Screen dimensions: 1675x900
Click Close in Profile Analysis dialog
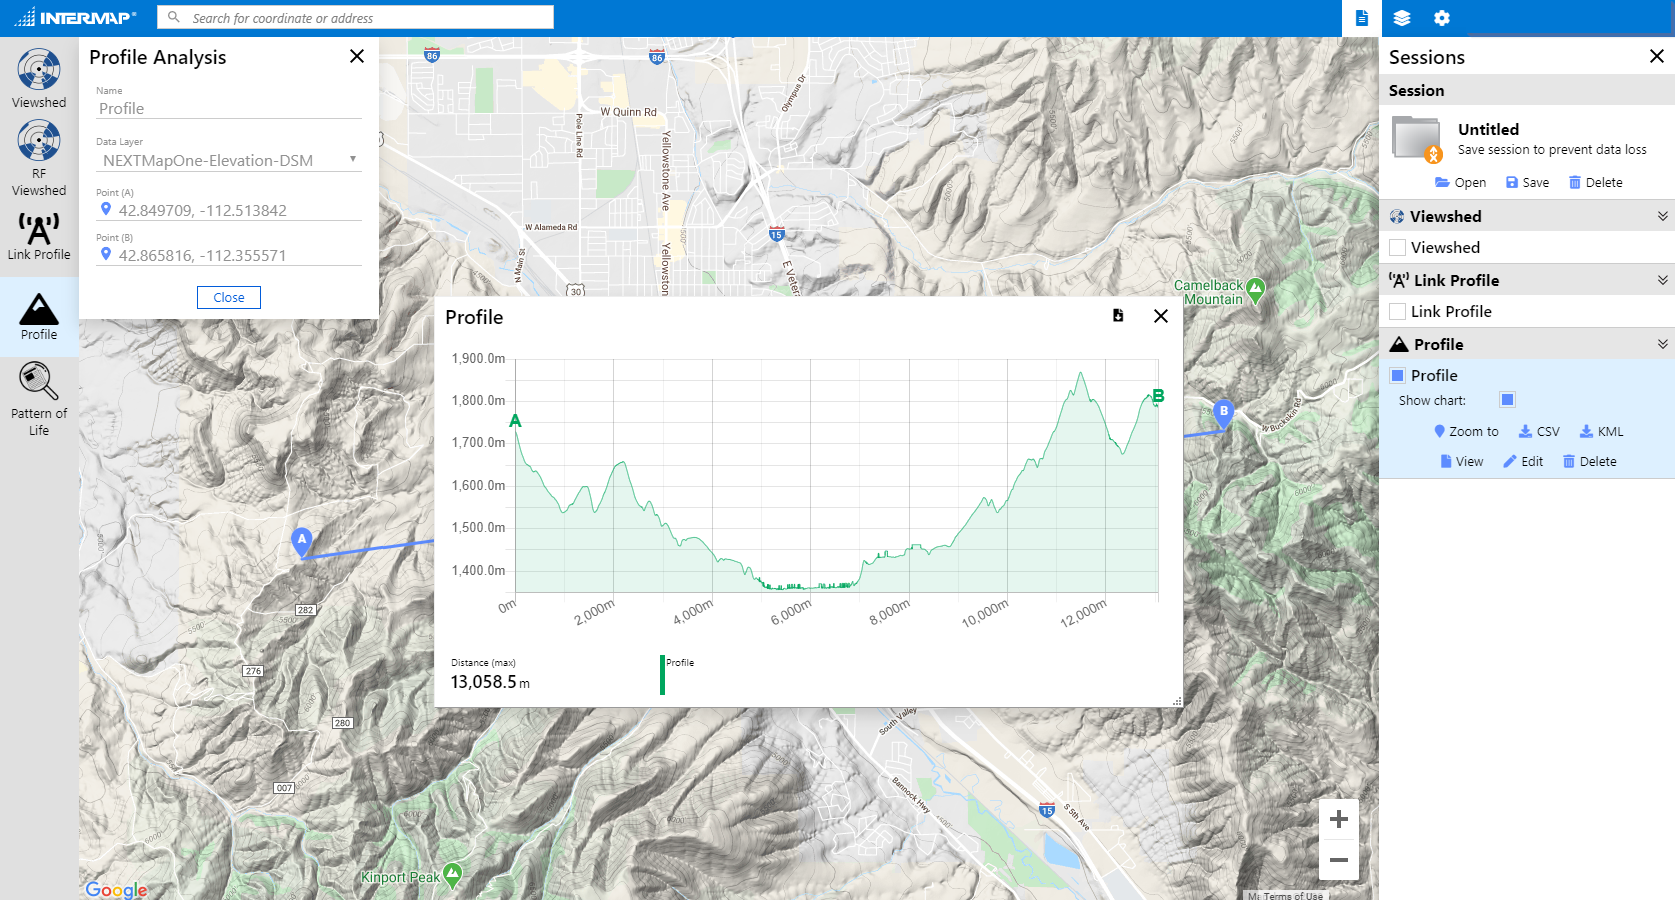pyautogui.click(x=228, y=297)
